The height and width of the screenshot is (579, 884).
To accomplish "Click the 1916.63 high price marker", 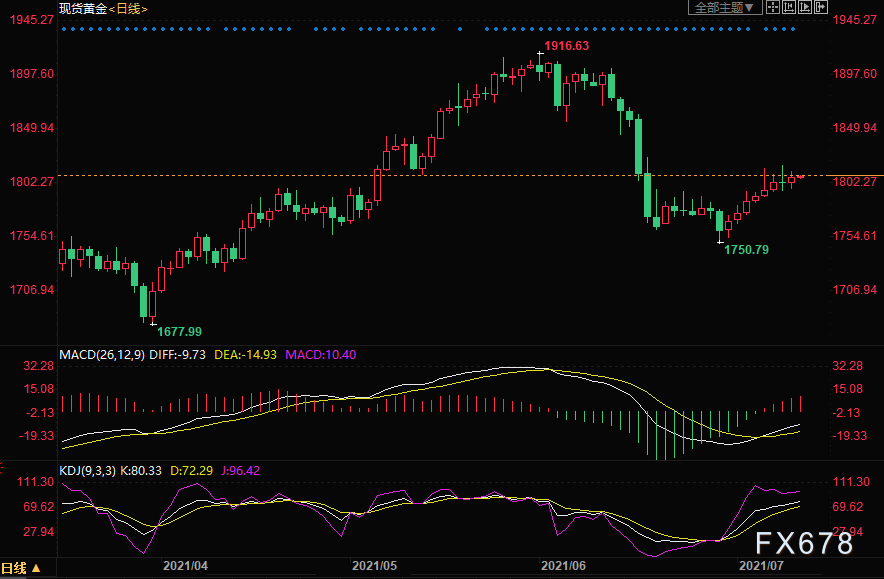I will point(567,46).
